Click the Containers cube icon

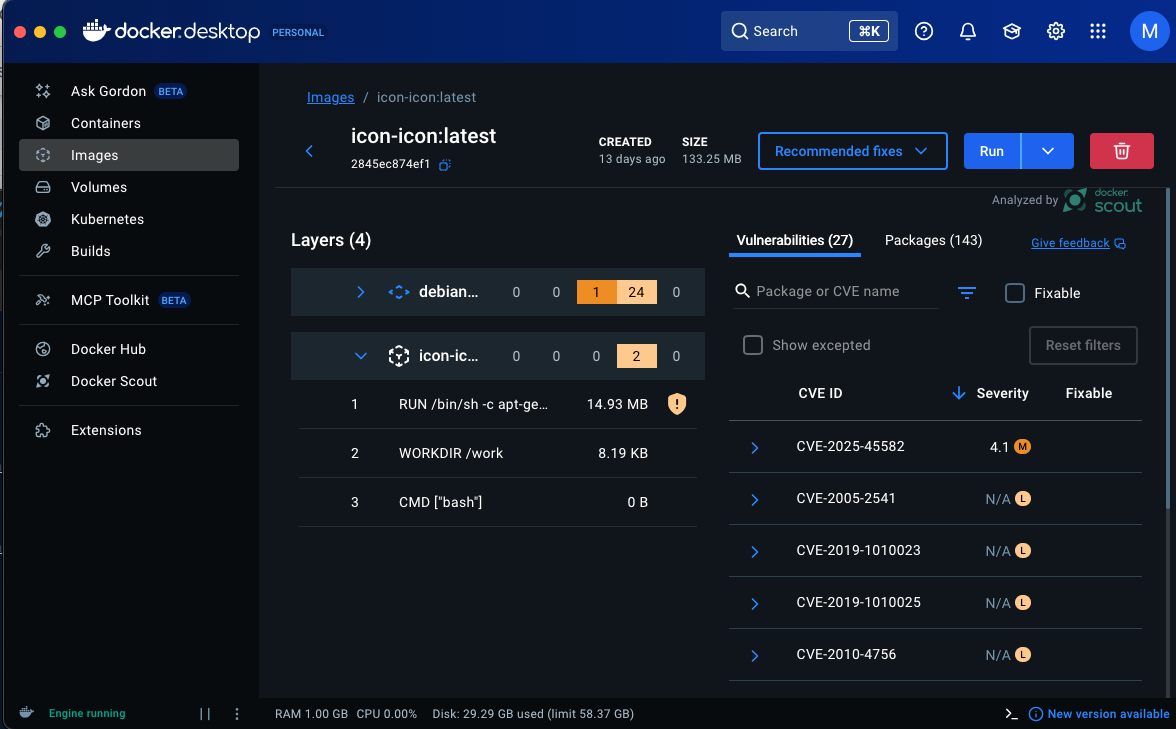tap(43, 123)
